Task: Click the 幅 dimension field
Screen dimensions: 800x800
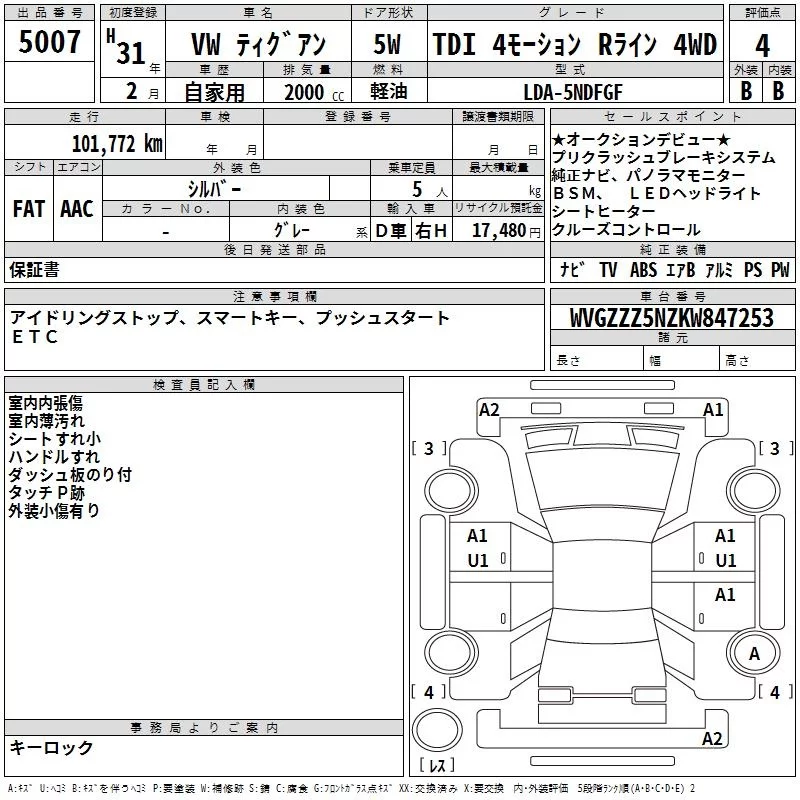Action: coord(682,359)
